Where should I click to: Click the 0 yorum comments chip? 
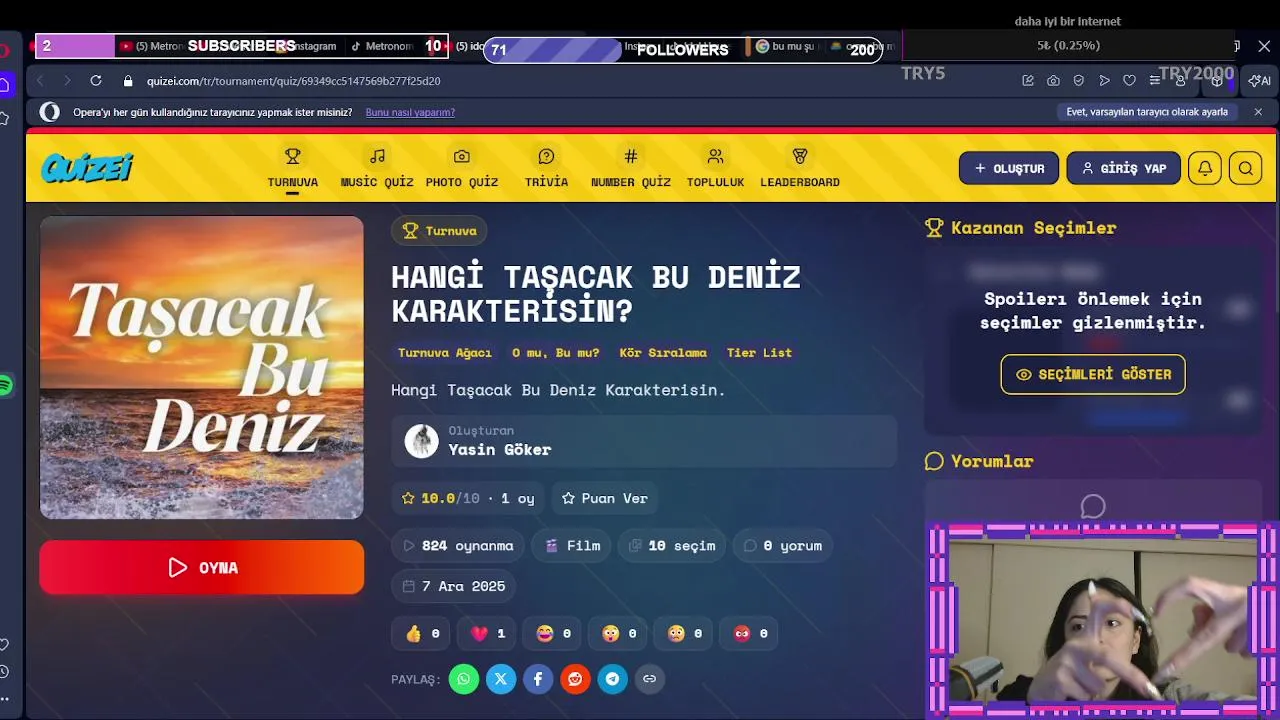tap(783, 545)
